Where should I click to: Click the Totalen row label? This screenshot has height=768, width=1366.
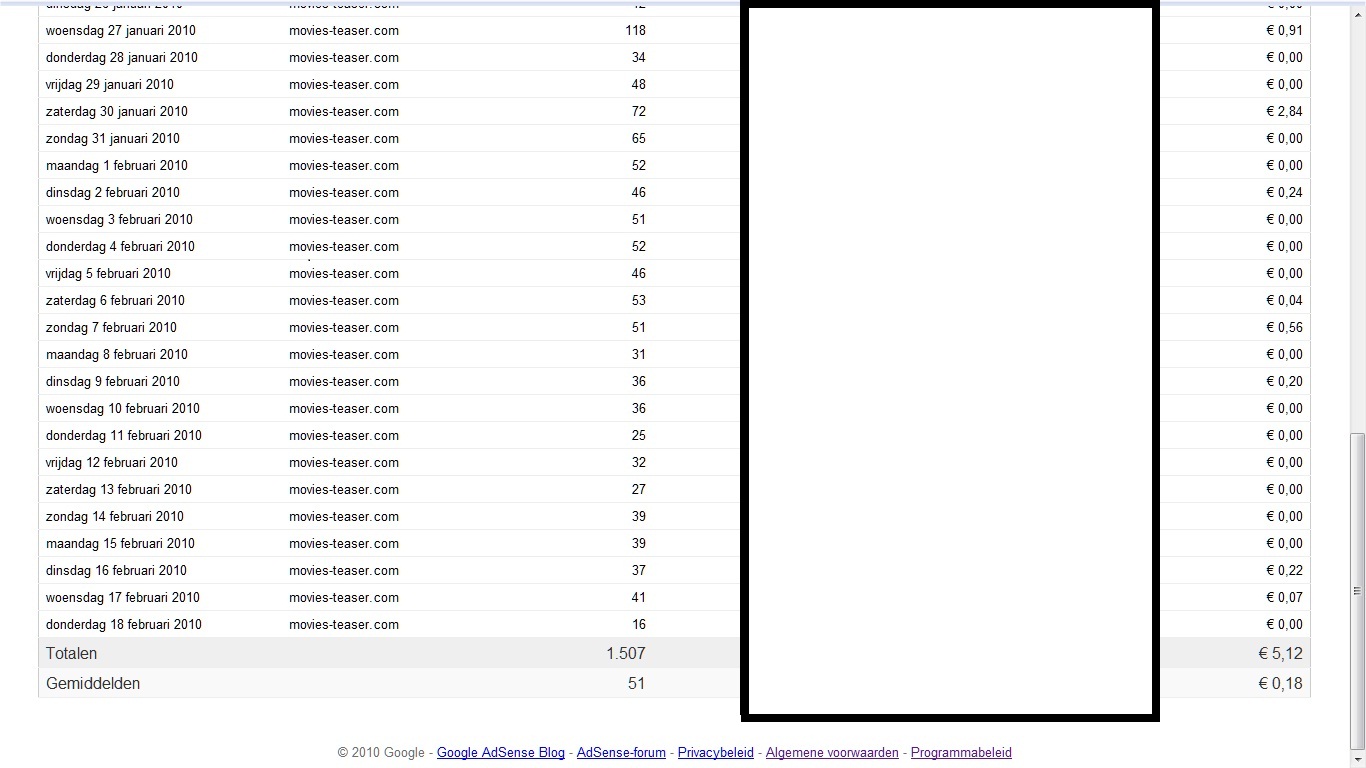coord(72,653)
